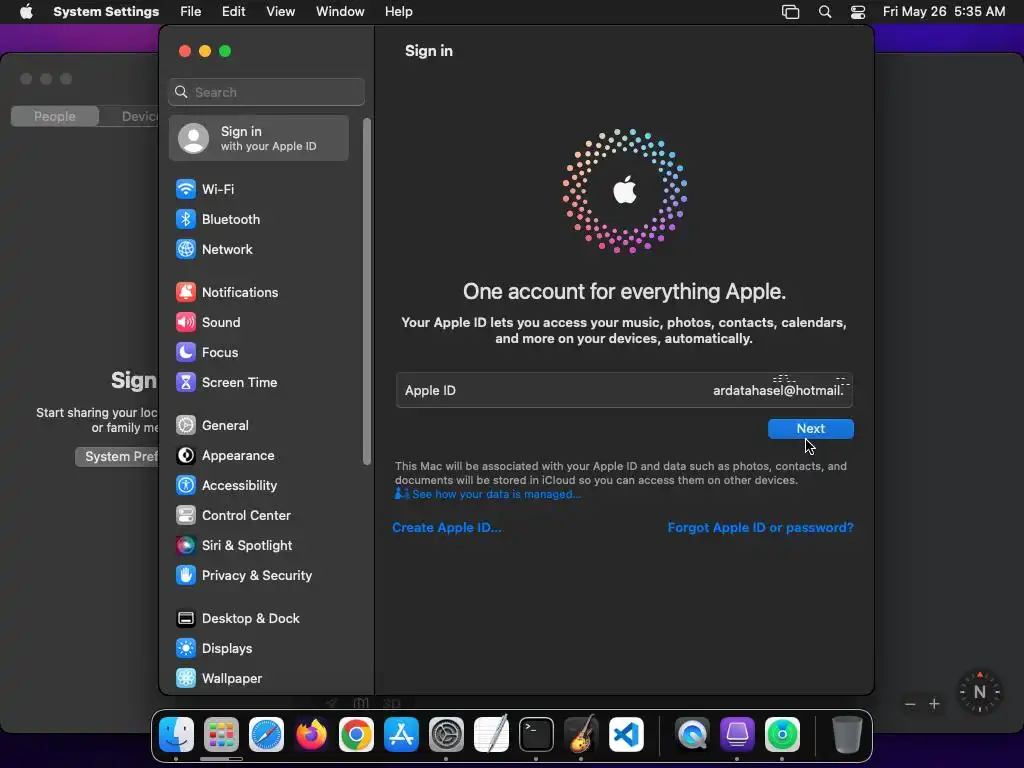Open the Apple menu
Screen dimensions: 1024x768
[x=26, y=12]
